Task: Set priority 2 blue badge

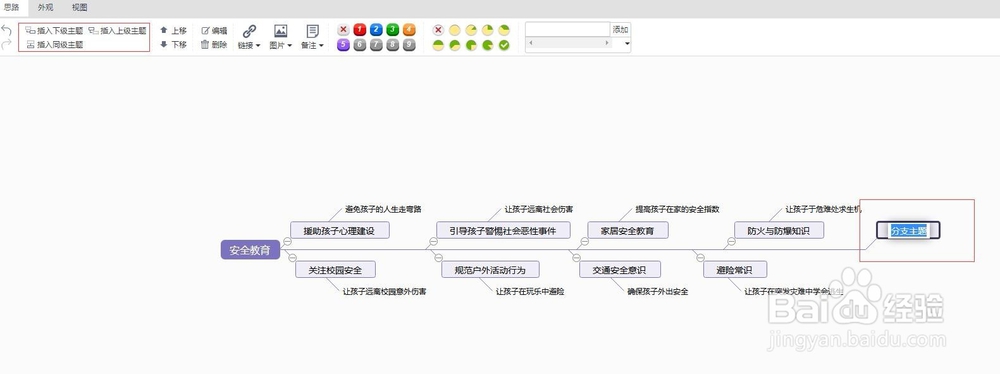Action: point(376,30)
